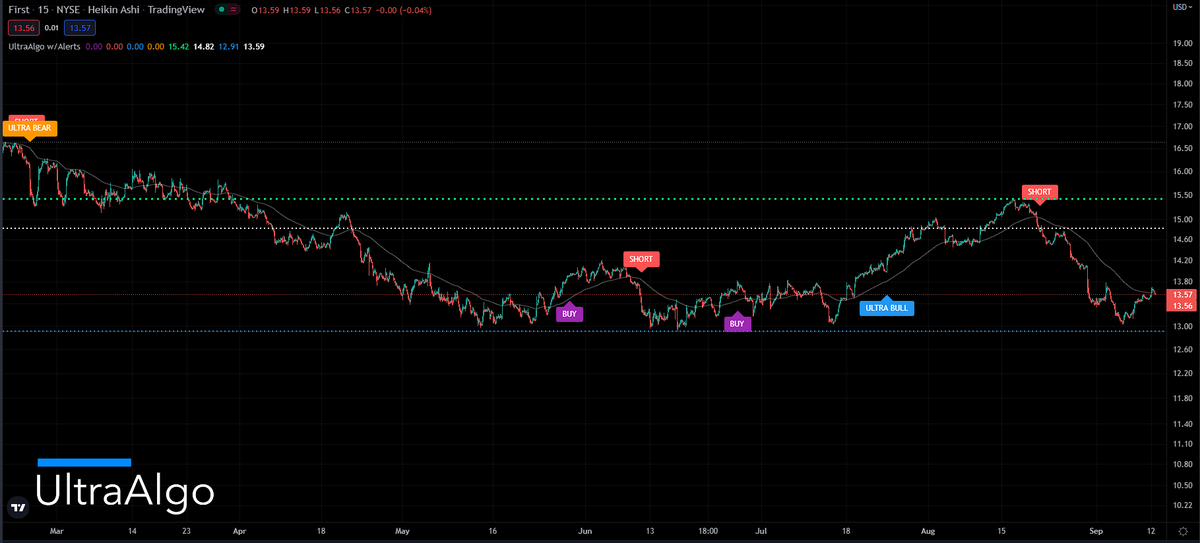Click the 11.40 price axis label
The height and width of the screenshot is (543, 1200).
pos(1181,424)
